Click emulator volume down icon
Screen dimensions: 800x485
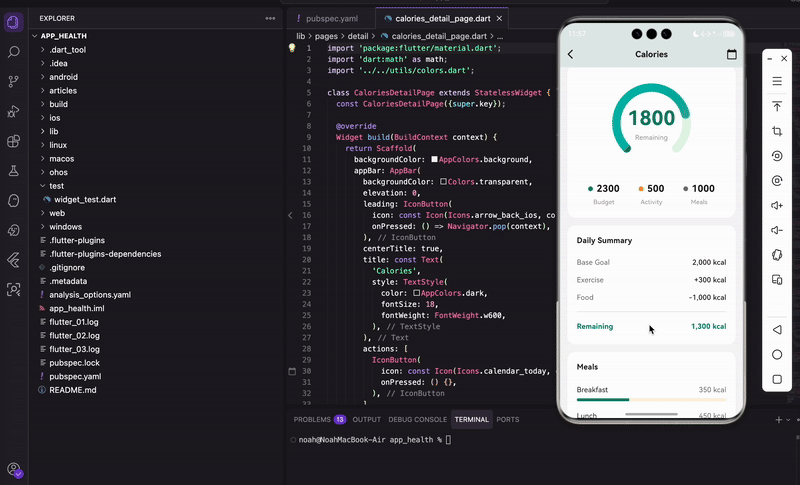click(777, 230)
